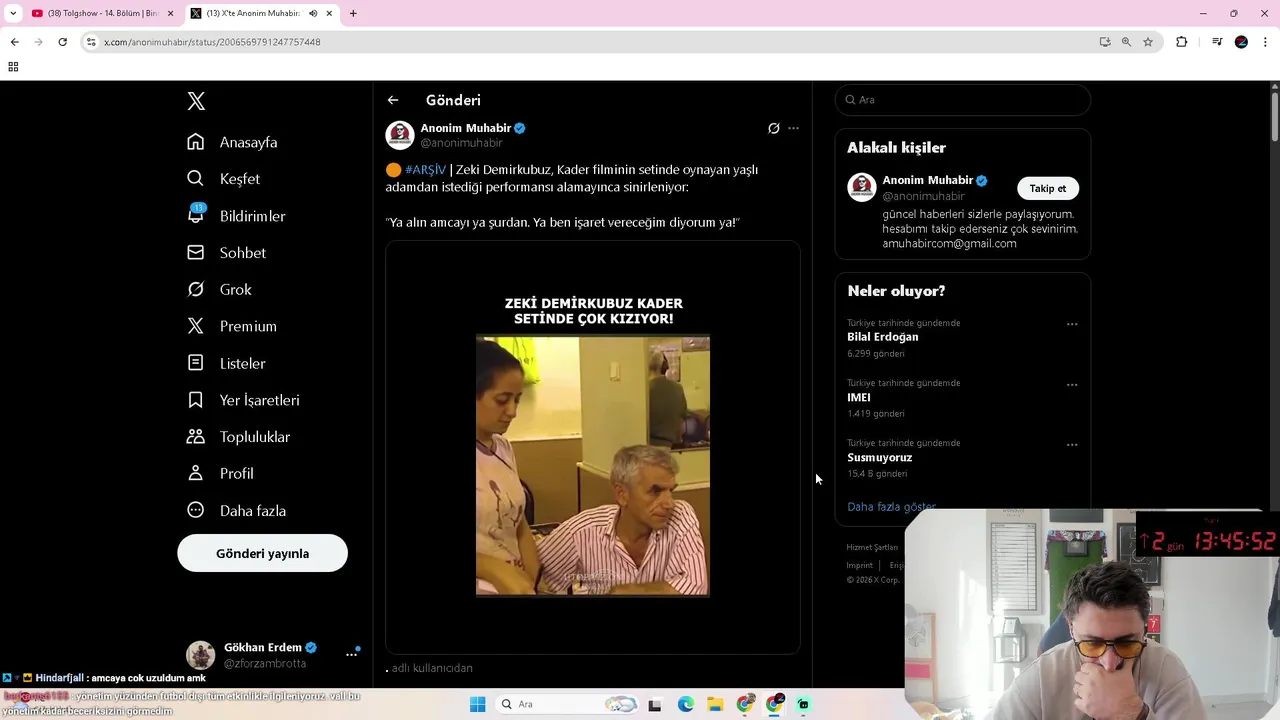Open Microsoft Edge from taskbar
The height and width of the screenshot is (720, 1280).
click(686, 705)
